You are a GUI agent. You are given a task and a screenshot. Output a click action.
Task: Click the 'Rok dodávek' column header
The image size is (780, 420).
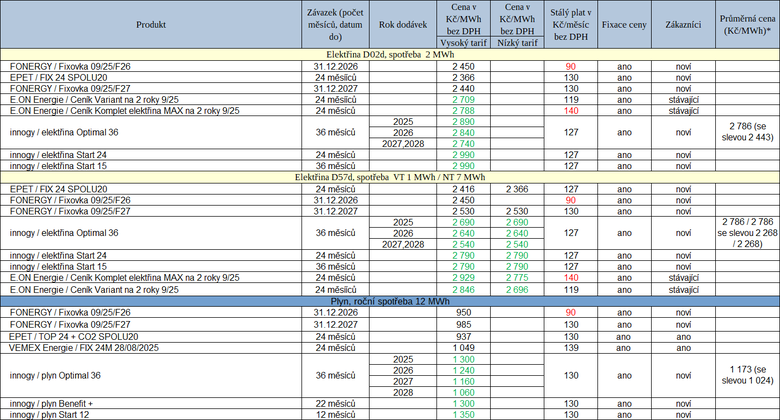pyautogui.click(x=403, y=24)
